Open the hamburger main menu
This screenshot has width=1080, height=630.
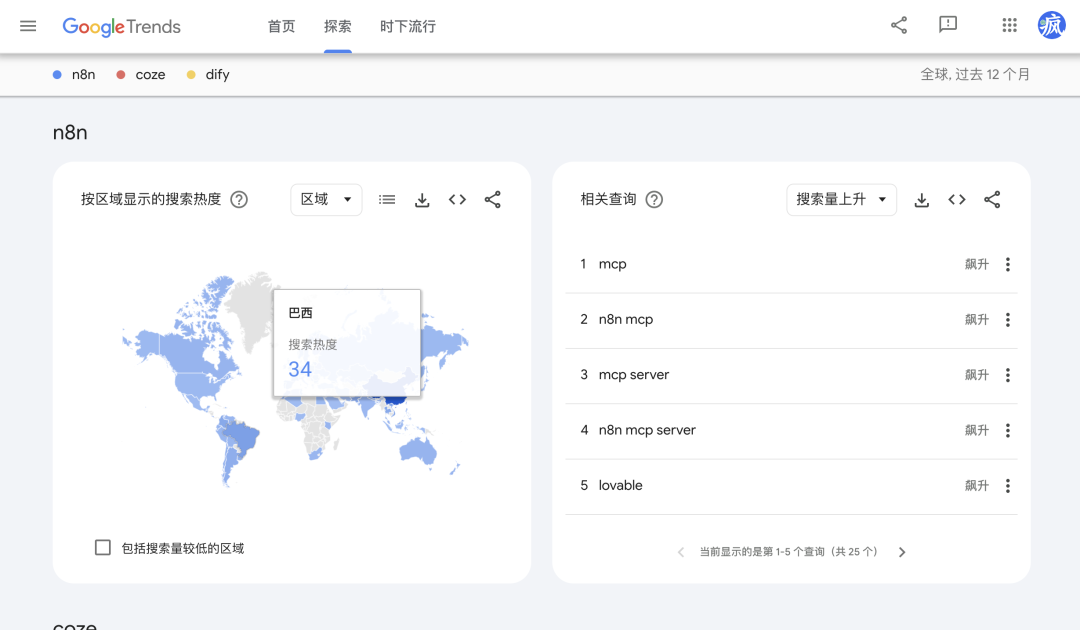(x=28, y=26)
